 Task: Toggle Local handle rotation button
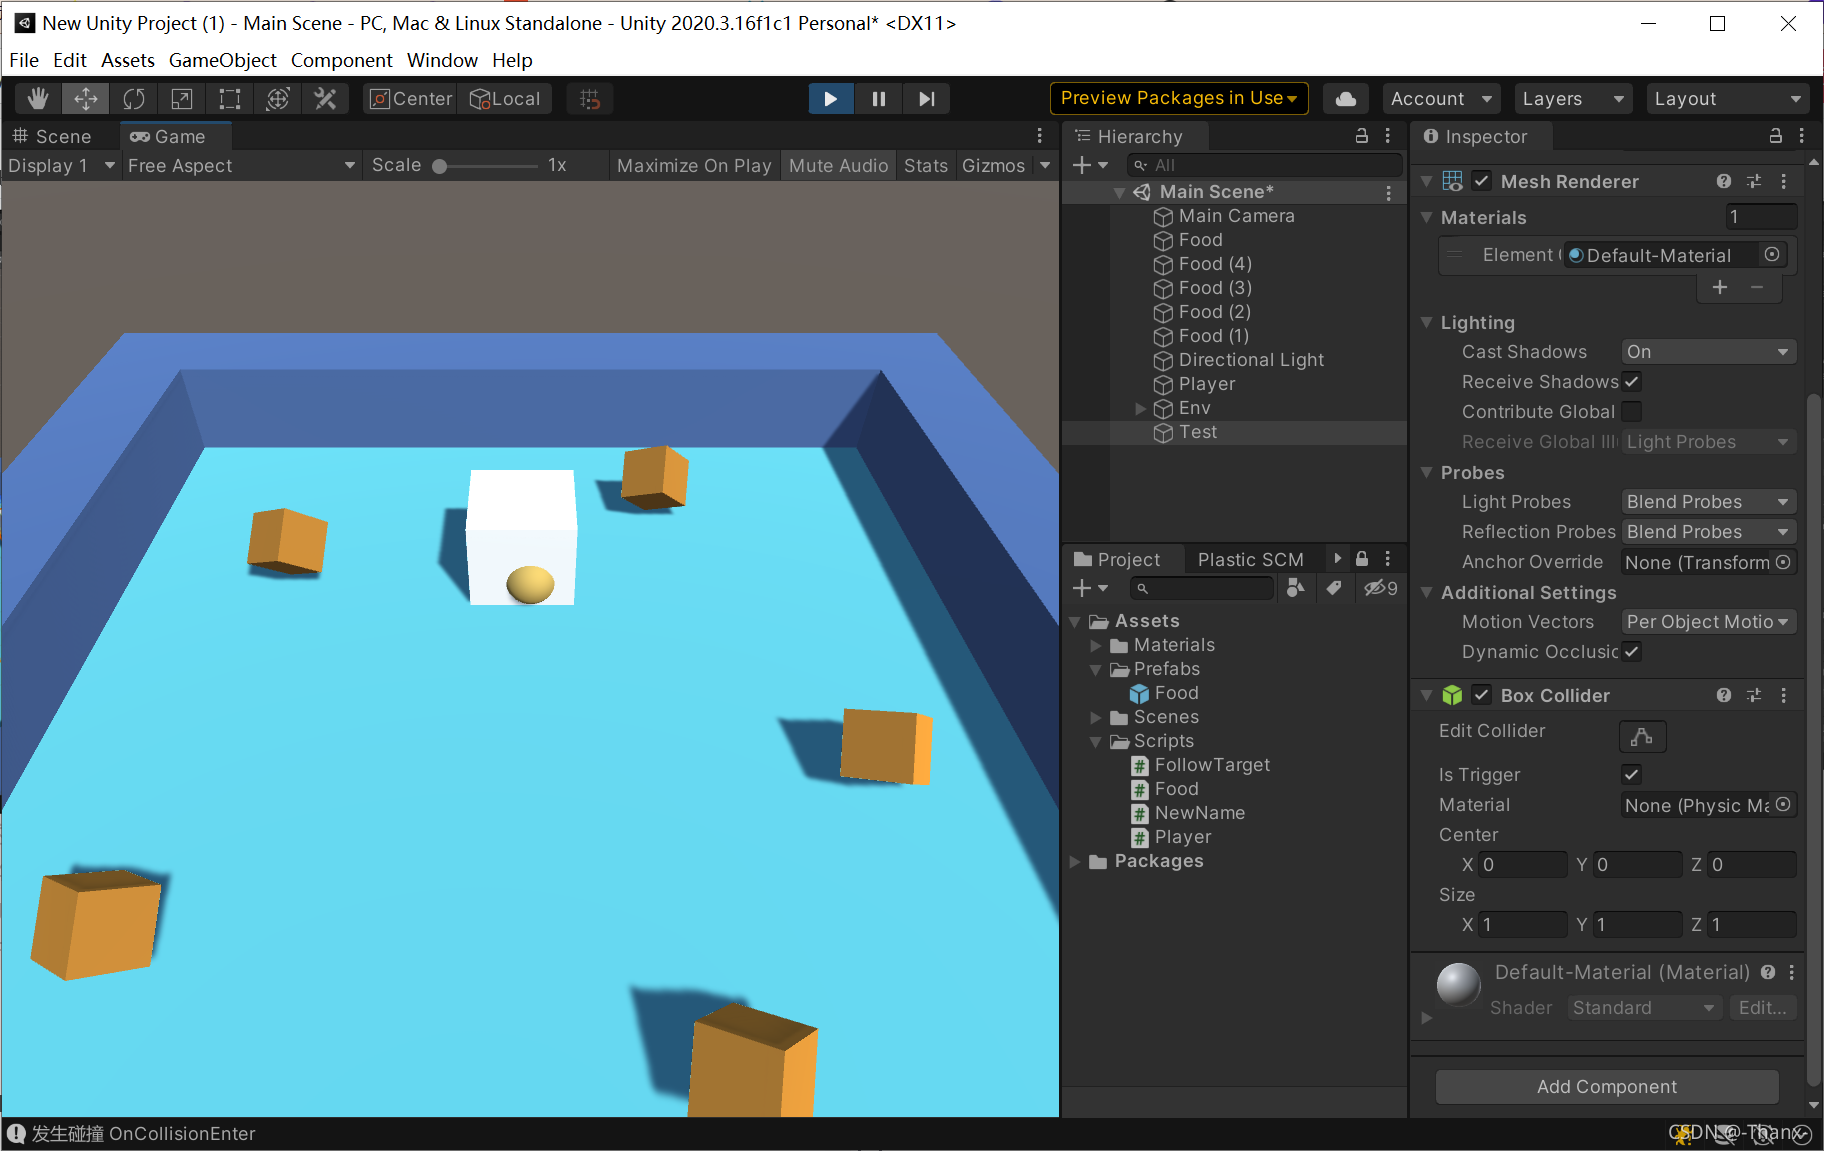[505, 99]
